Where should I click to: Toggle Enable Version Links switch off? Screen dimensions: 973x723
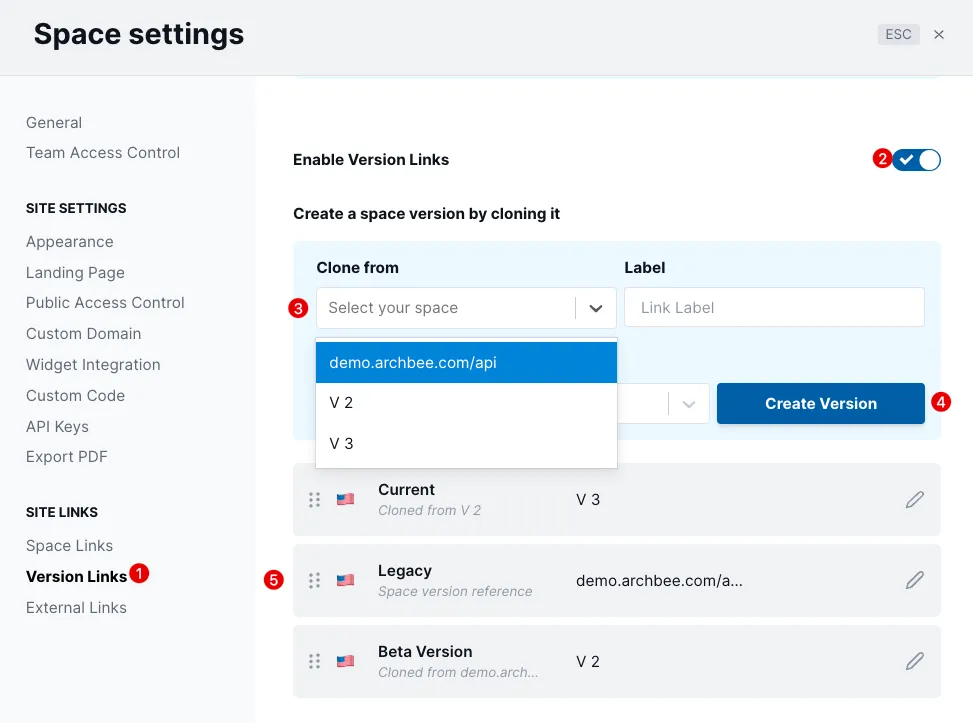coord(917,159)
